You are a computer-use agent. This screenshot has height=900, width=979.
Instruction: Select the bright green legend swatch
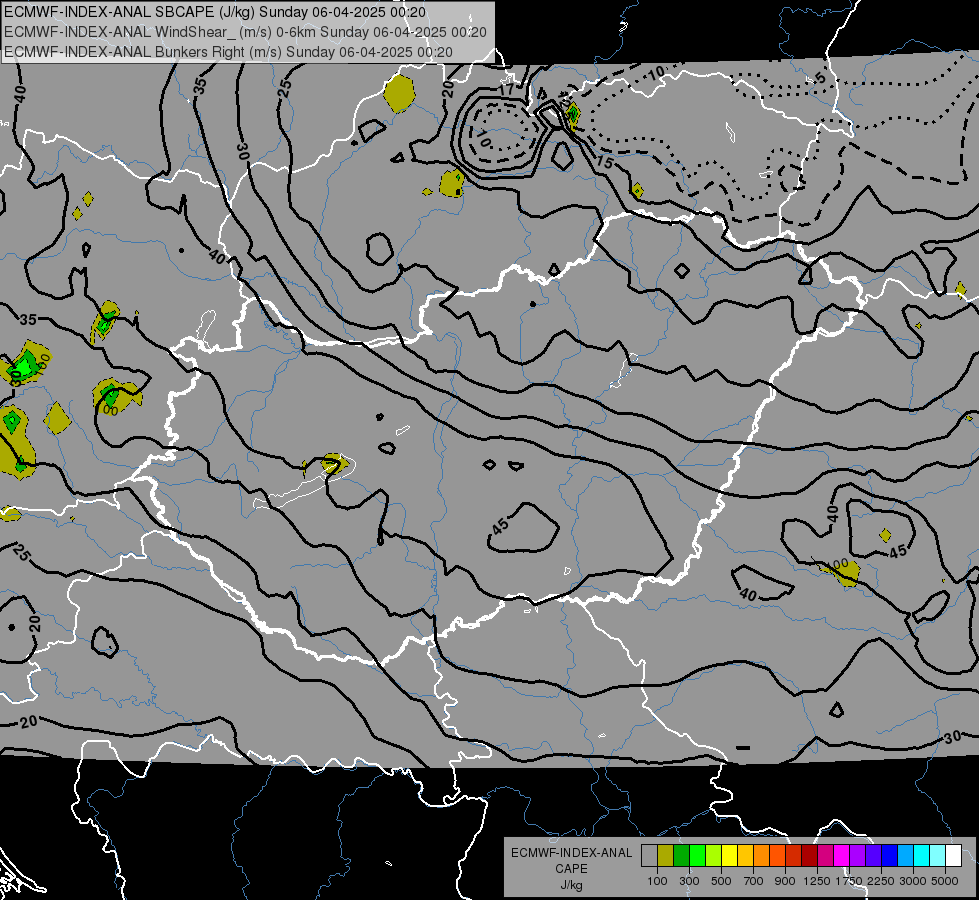(x=697, y=856)
